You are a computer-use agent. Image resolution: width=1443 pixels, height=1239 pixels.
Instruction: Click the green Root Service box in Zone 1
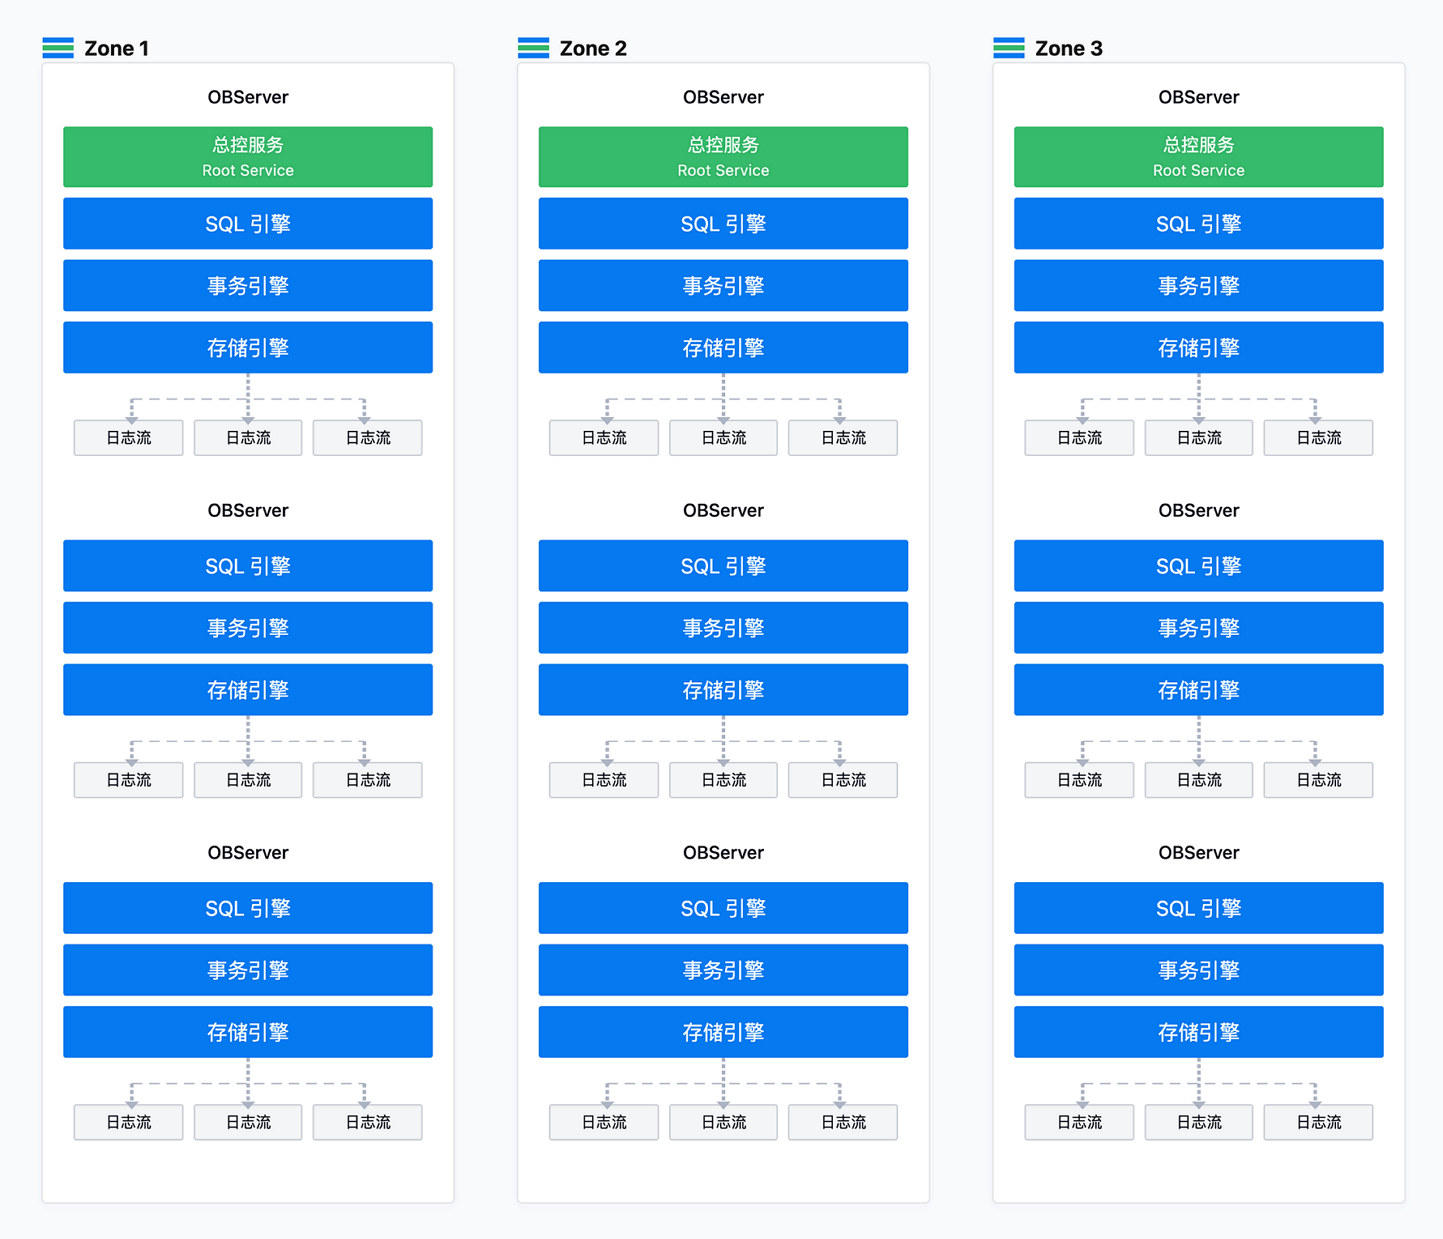pos(248,157)
